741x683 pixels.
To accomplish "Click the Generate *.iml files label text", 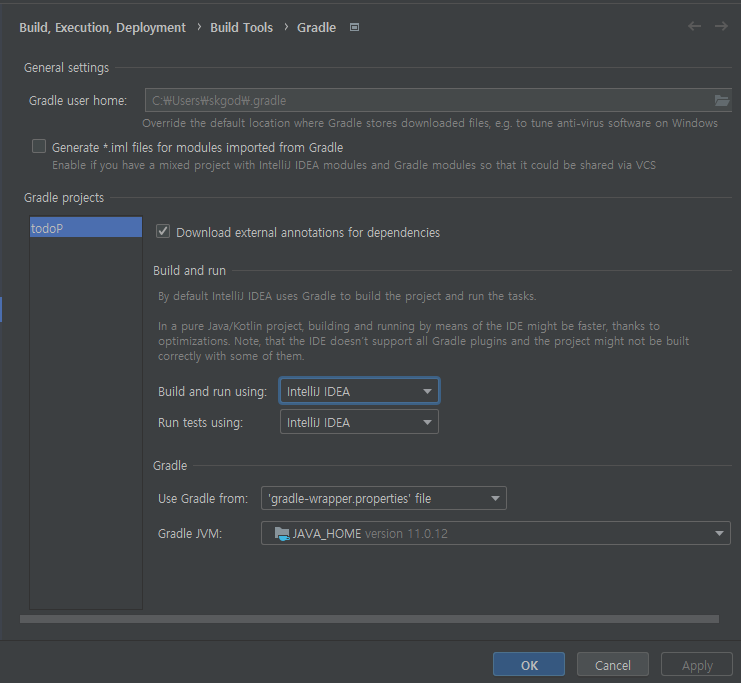I will (198, 147).
